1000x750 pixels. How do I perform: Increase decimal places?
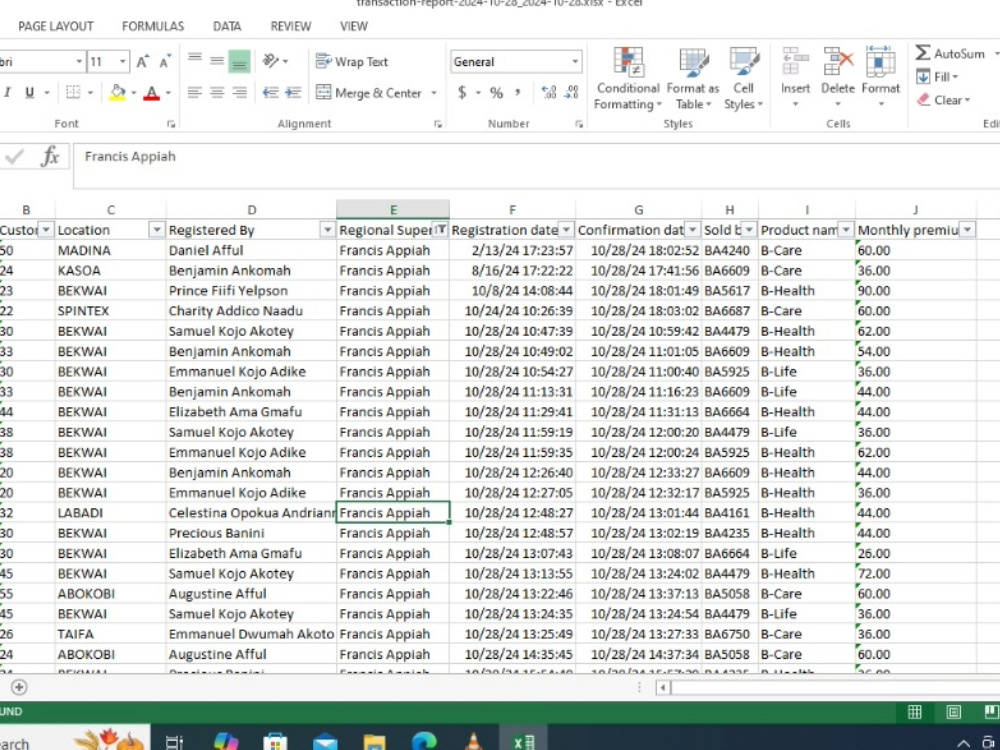[548, 92]
